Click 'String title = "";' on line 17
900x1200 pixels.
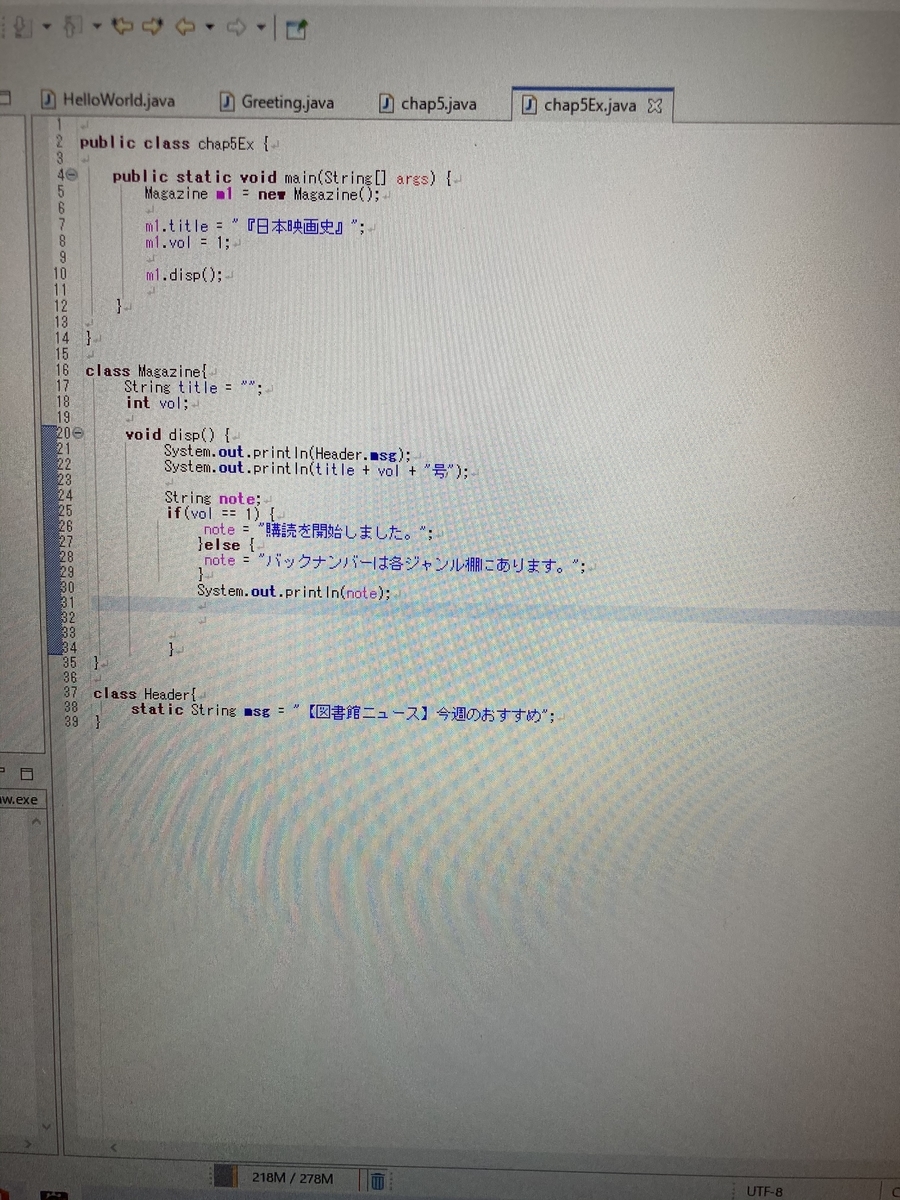point(194,388)
